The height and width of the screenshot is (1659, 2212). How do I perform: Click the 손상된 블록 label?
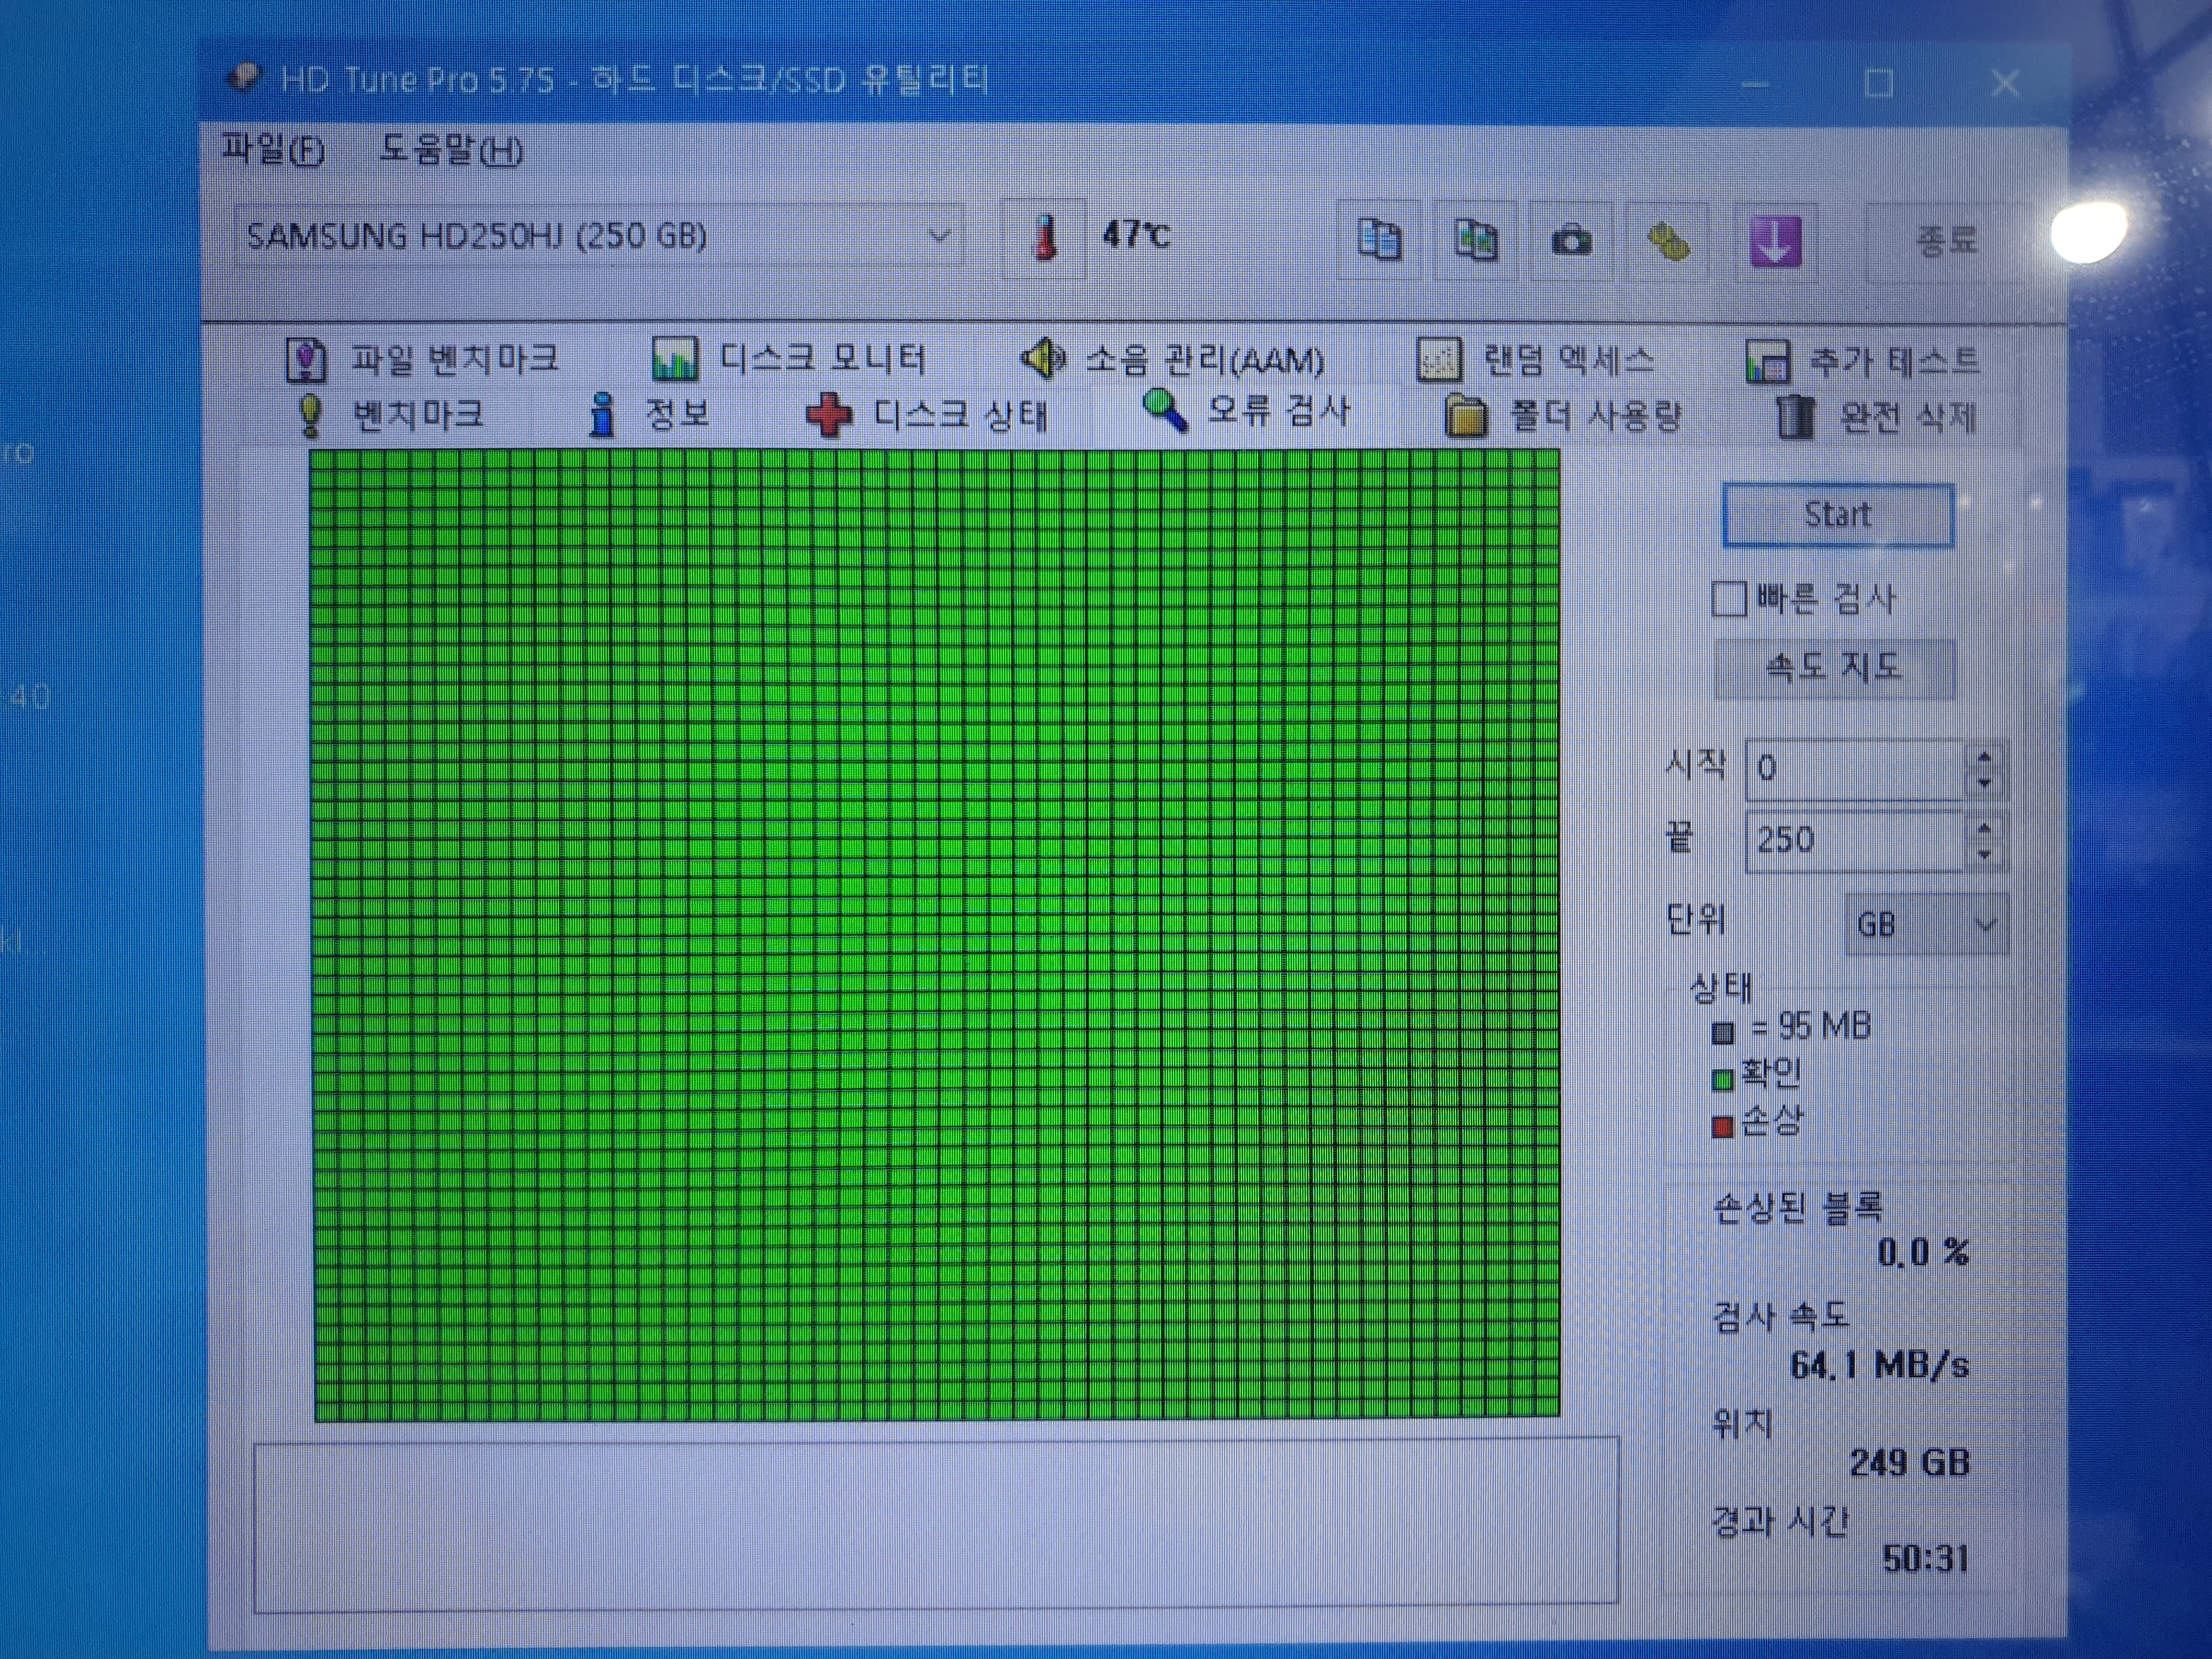(x=1798, y=1207)
